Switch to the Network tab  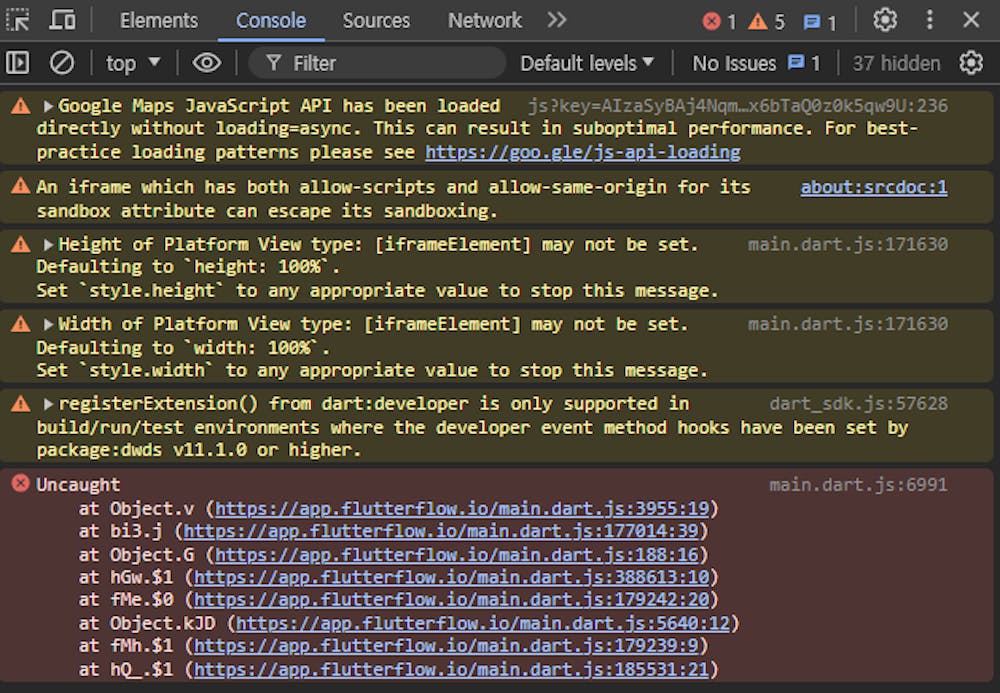pos(484,20)
